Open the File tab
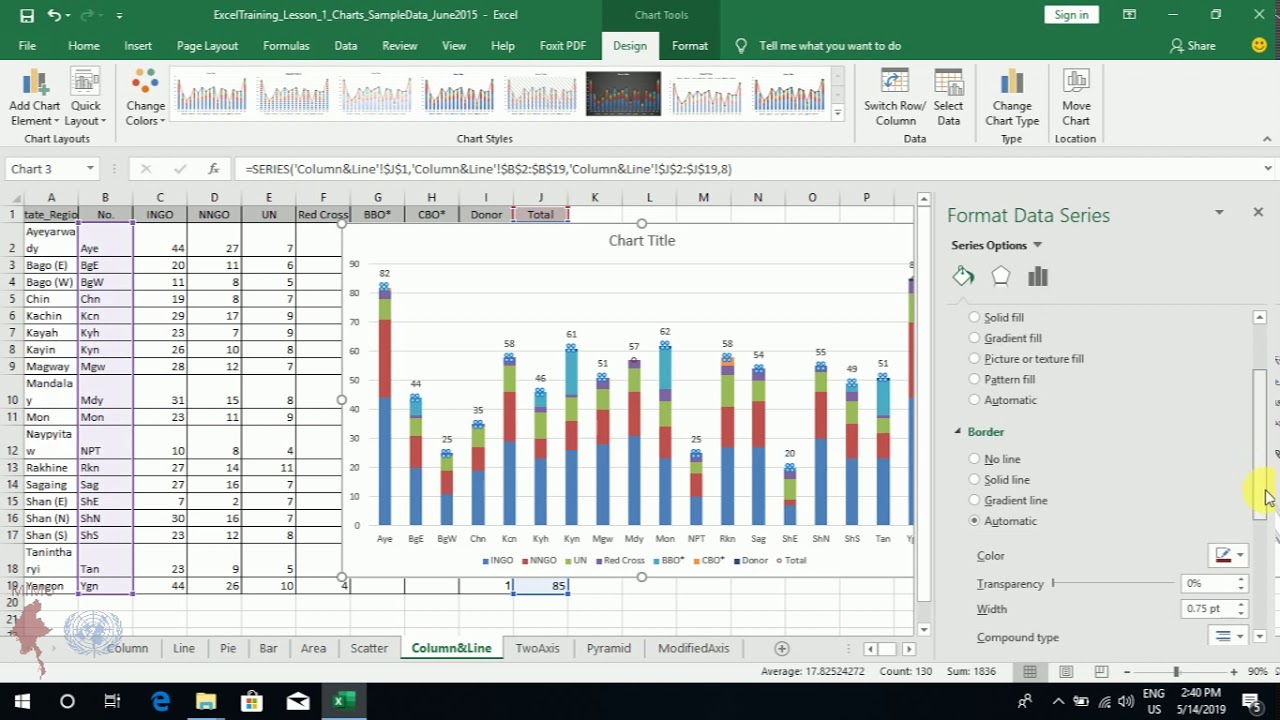 click(x=27, y=46)
